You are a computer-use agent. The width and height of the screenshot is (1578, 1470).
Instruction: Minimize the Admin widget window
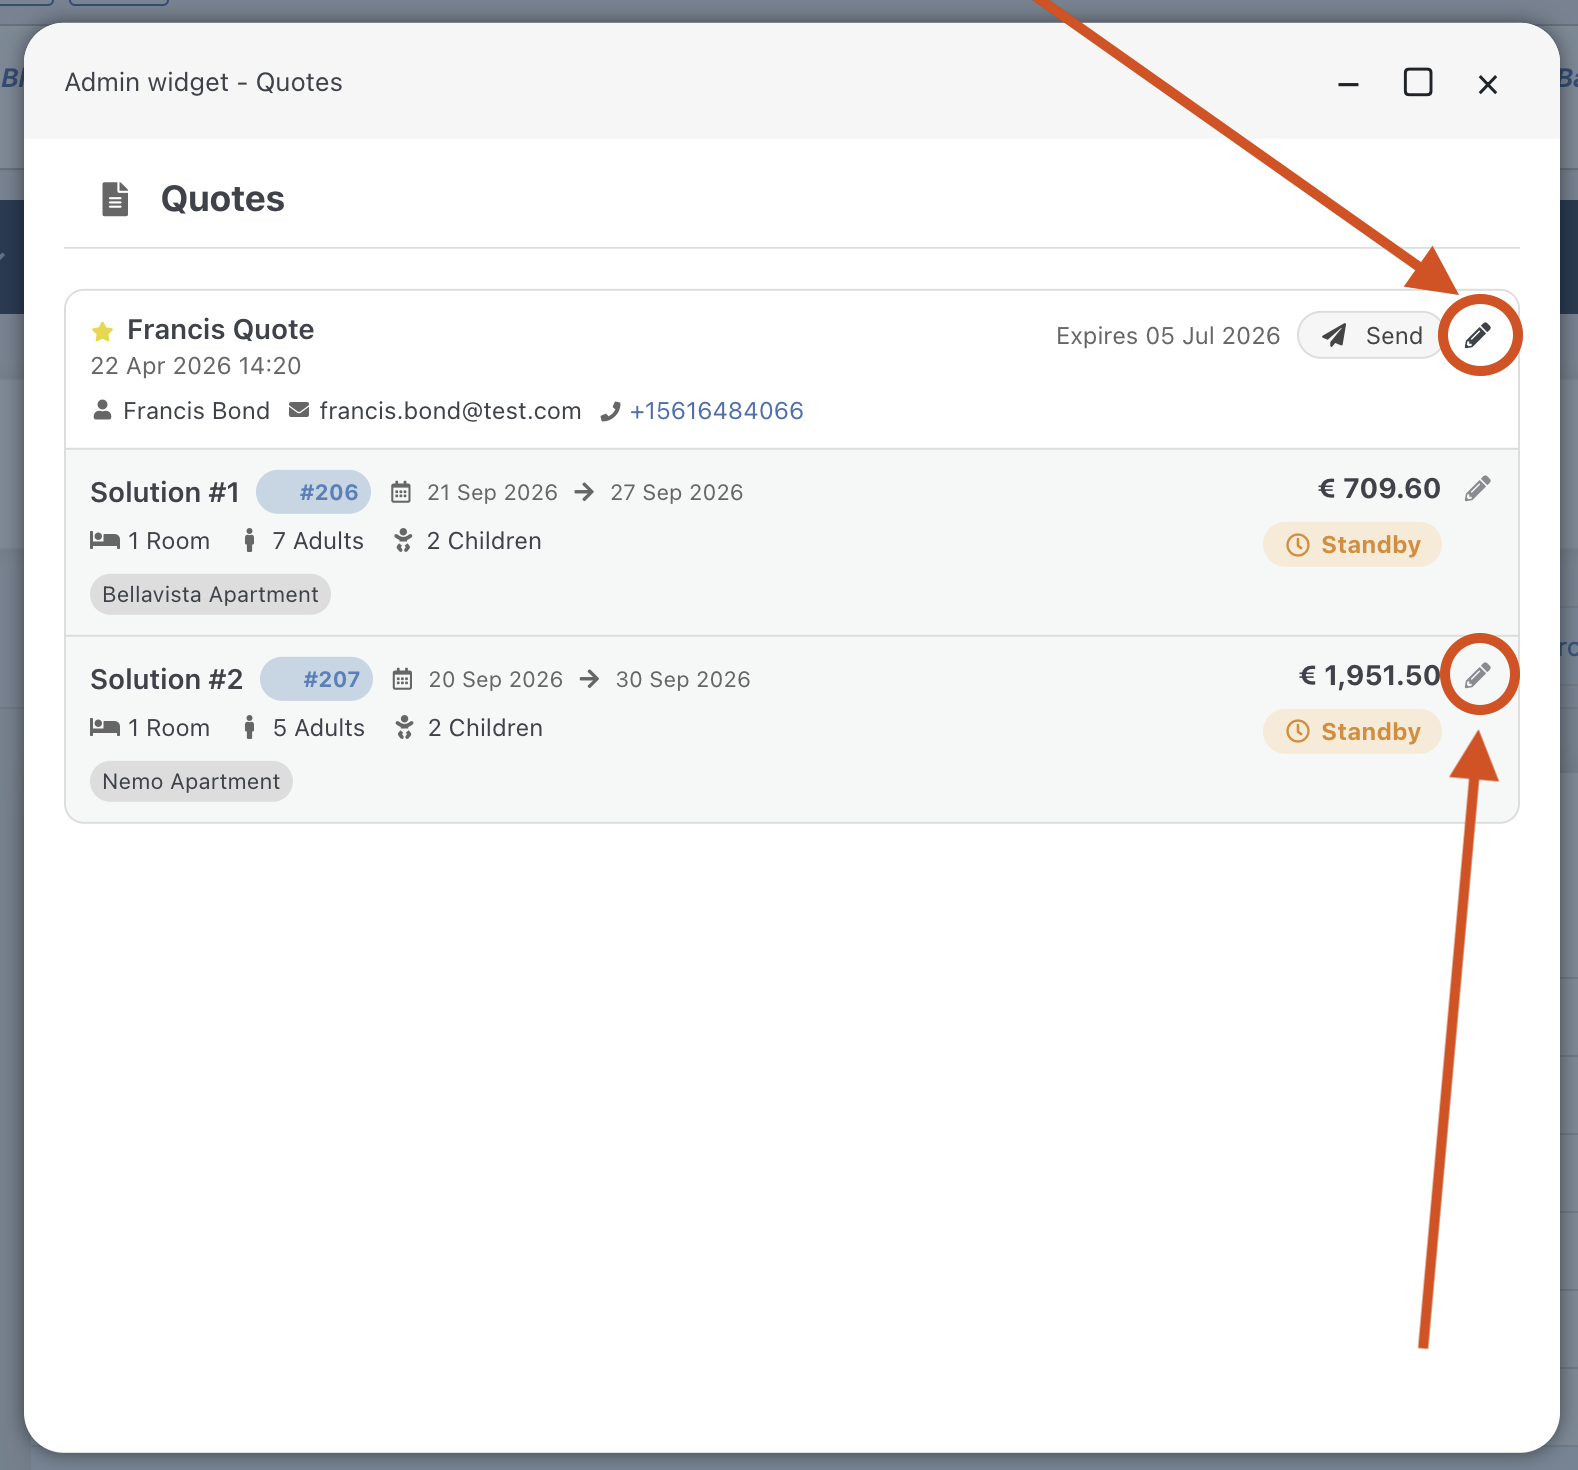pos(1348,84)
